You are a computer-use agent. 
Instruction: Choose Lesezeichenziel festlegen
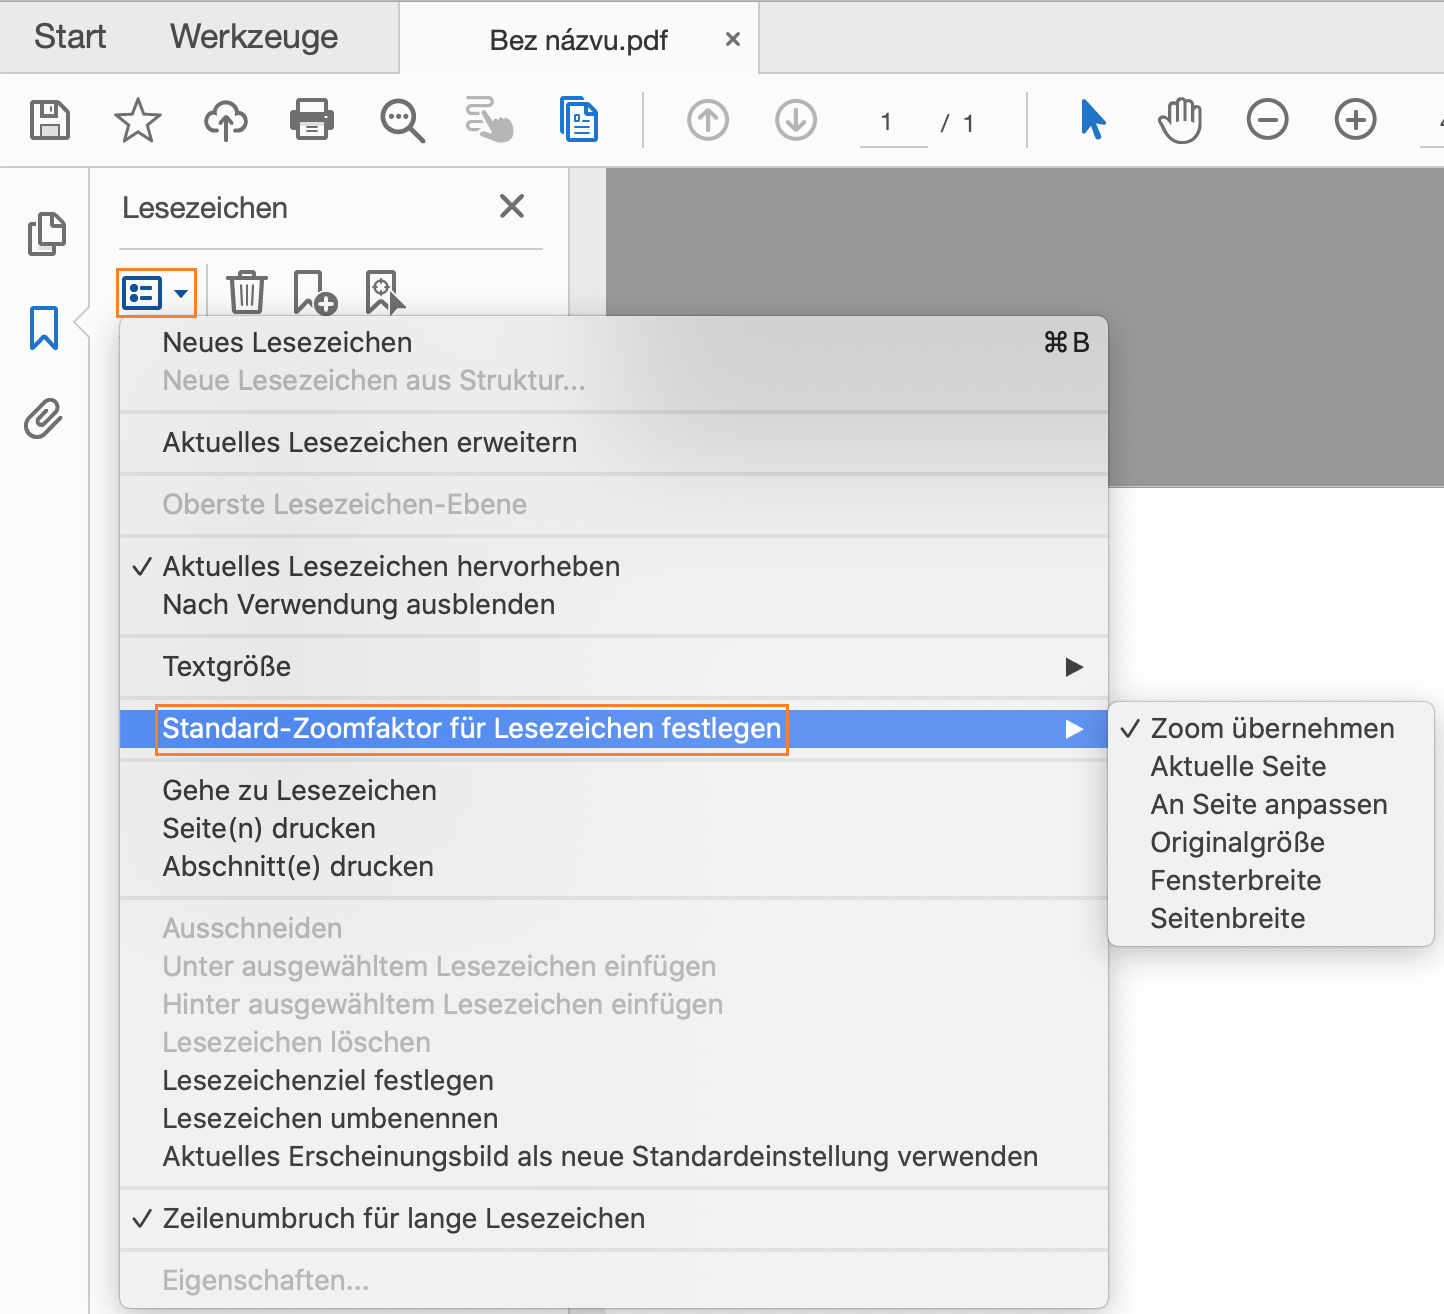pos(614,1080)
